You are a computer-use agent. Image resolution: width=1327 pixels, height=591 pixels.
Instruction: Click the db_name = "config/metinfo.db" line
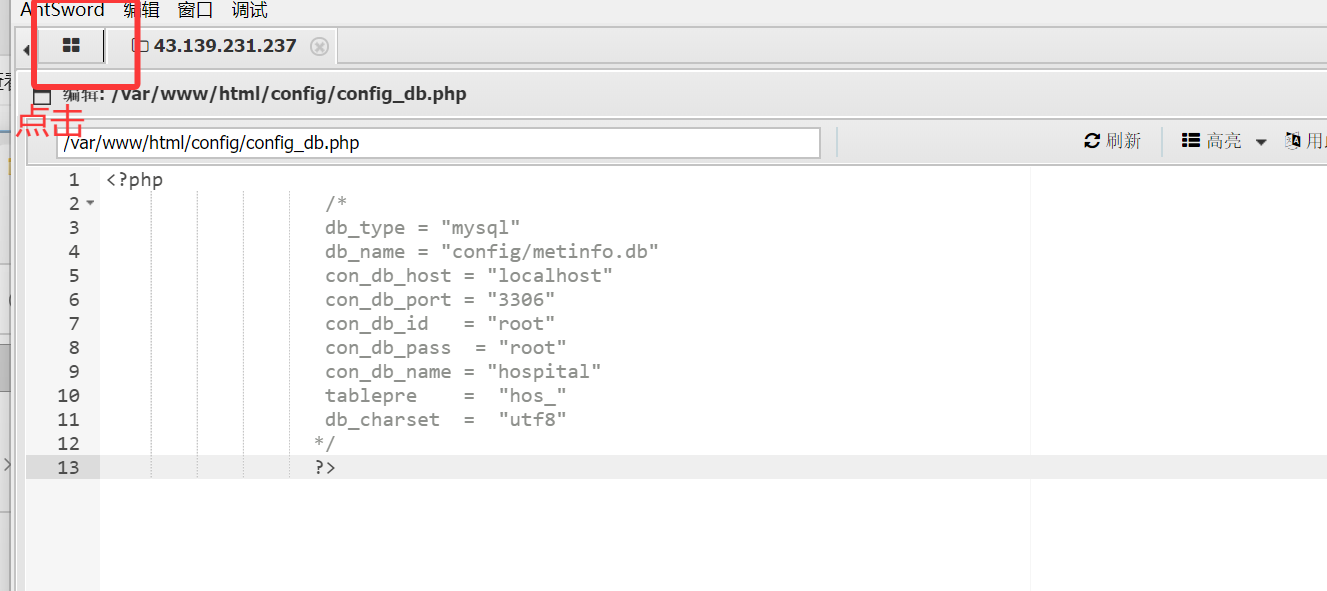pyautogui.click(x=492, y=251)
